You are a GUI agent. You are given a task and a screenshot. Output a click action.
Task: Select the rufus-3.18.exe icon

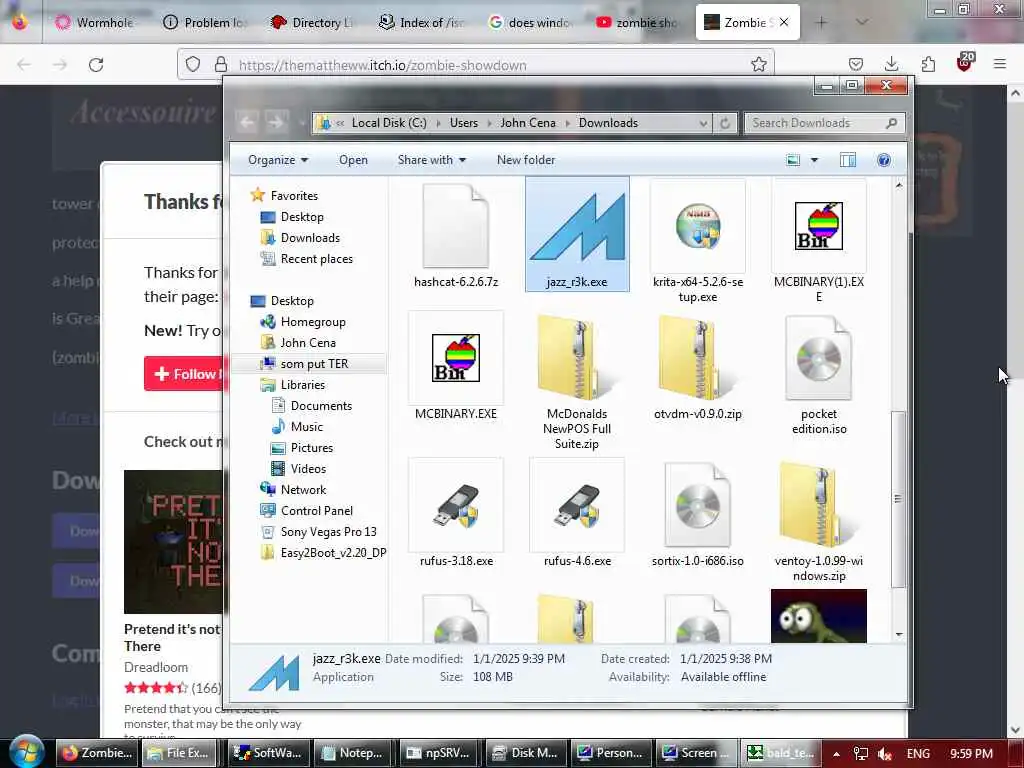coord(456,505)
